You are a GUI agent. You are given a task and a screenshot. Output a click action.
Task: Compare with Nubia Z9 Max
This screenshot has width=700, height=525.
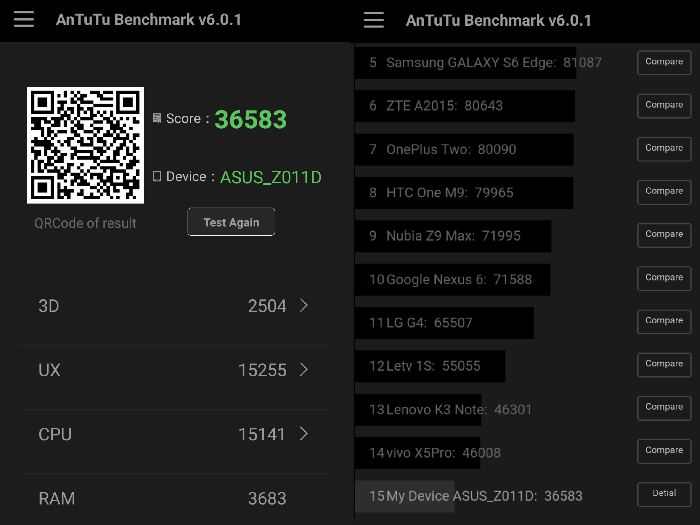[x=664, y=235]
